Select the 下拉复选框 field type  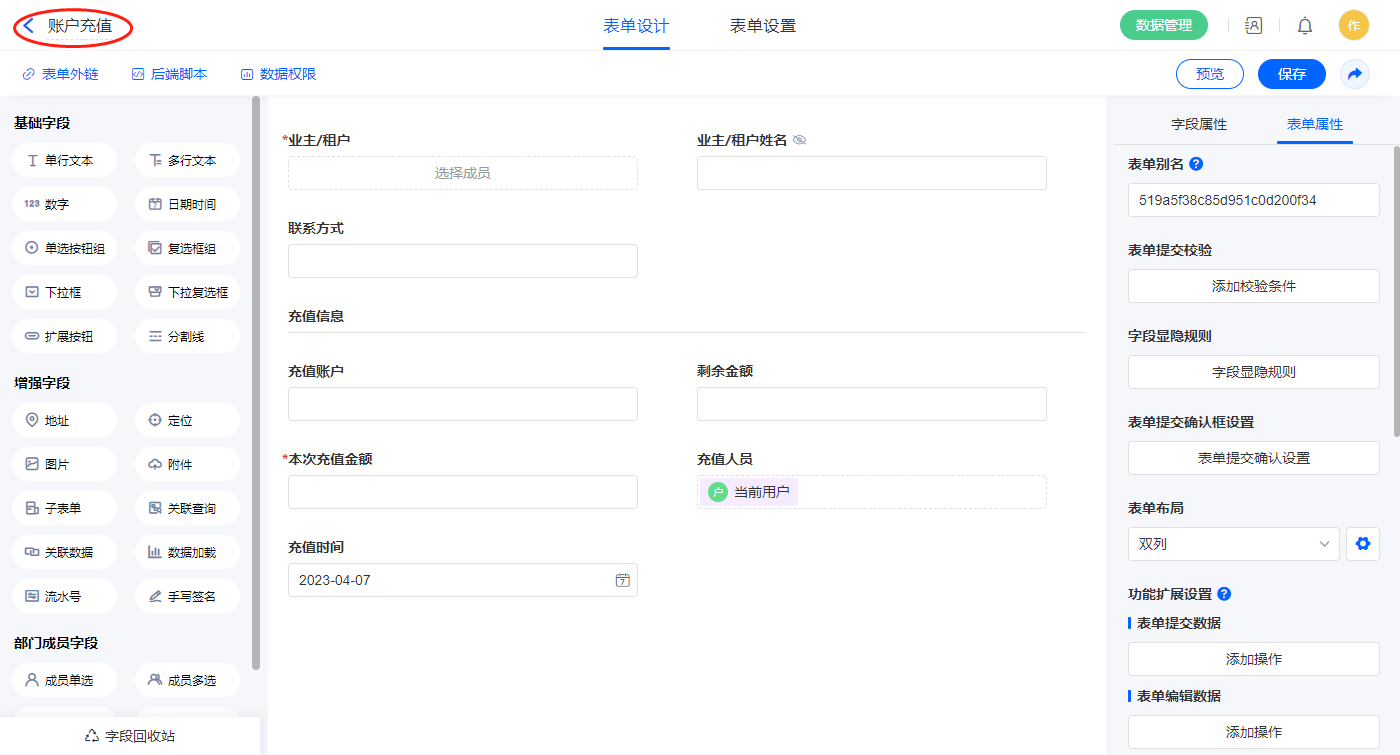click(x=187, y=292)
